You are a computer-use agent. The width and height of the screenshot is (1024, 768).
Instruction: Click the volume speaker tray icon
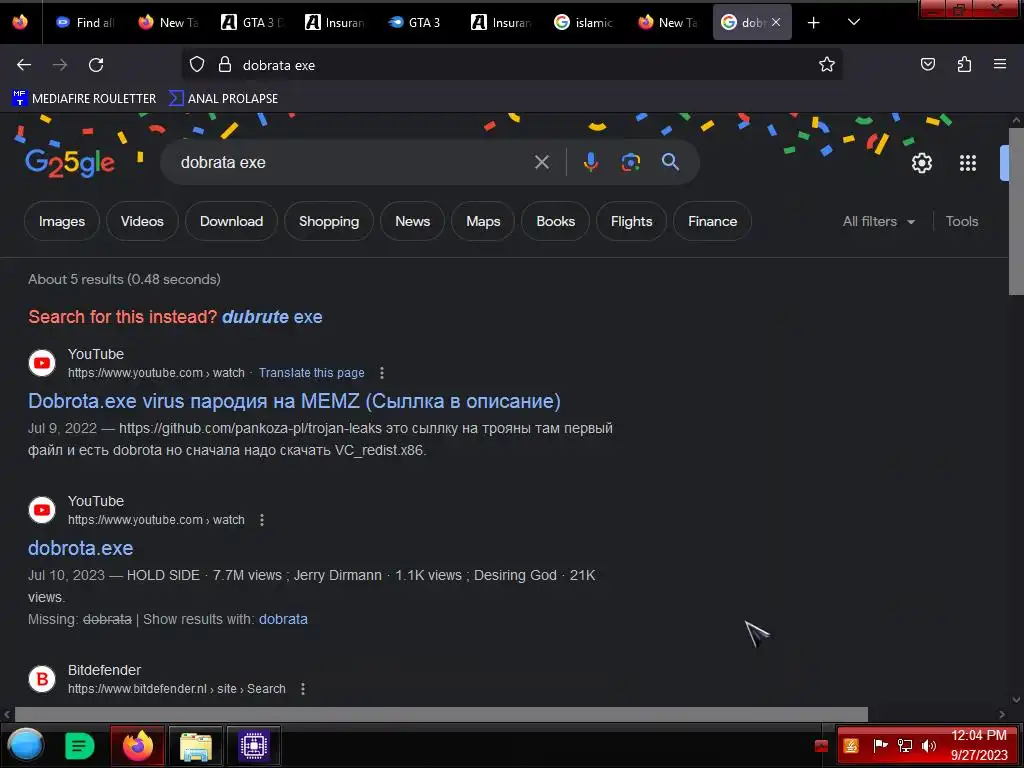[x=929, y=746]
